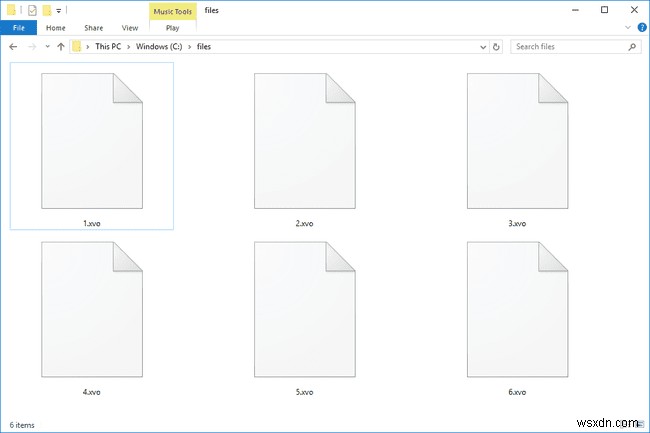Click the 5.xvo file name label
This screenshot has height=433, width=650.
pos(304,392)
